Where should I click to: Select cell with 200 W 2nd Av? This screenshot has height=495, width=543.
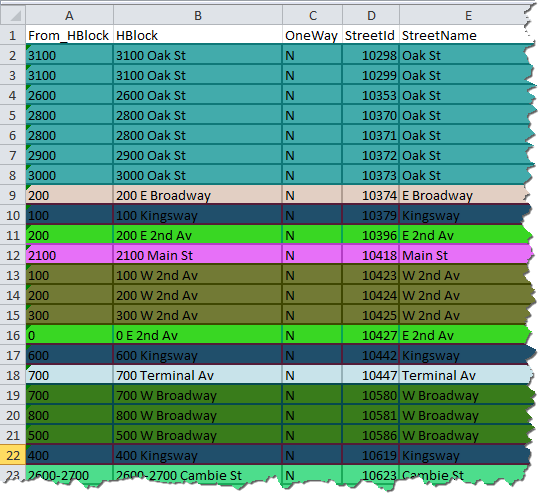pyautogui.click(x=198, y=295)
